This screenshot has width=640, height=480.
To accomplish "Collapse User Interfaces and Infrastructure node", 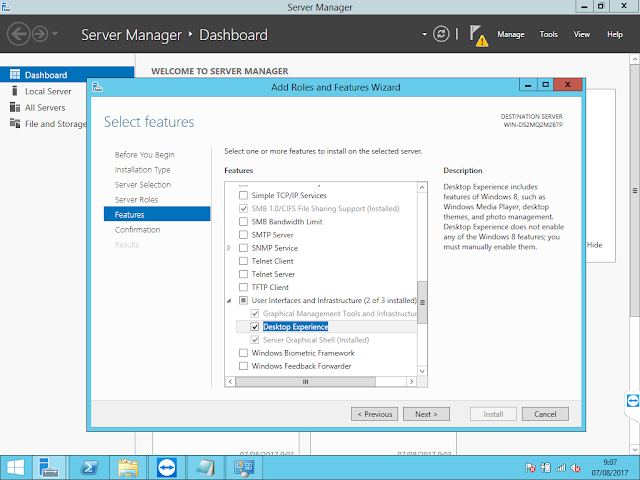I will (229, 301).
